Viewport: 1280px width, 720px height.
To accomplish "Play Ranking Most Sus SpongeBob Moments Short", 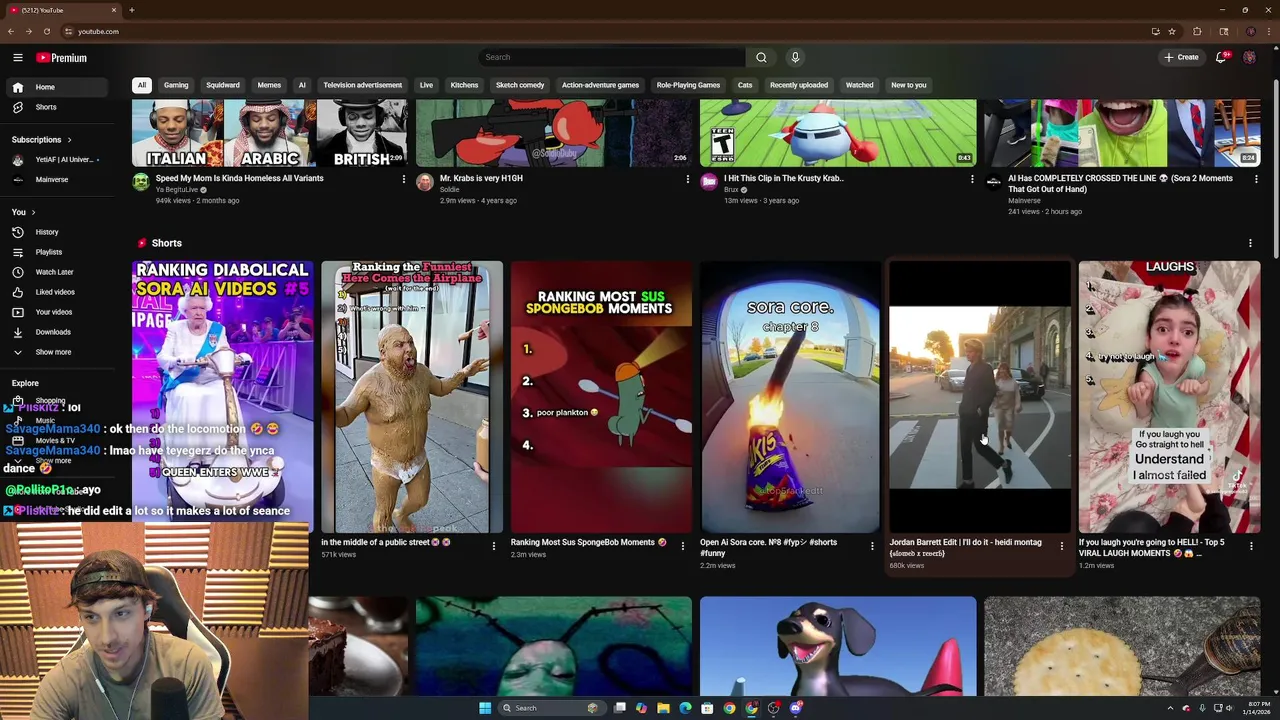I will [x=601, y=397].
